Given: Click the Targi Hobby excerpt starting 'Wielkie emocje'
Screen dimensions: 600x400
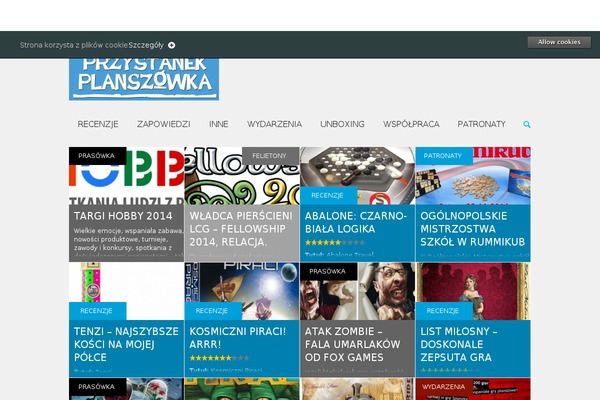Looking at the screenshot, I should [x=129, y=243].
